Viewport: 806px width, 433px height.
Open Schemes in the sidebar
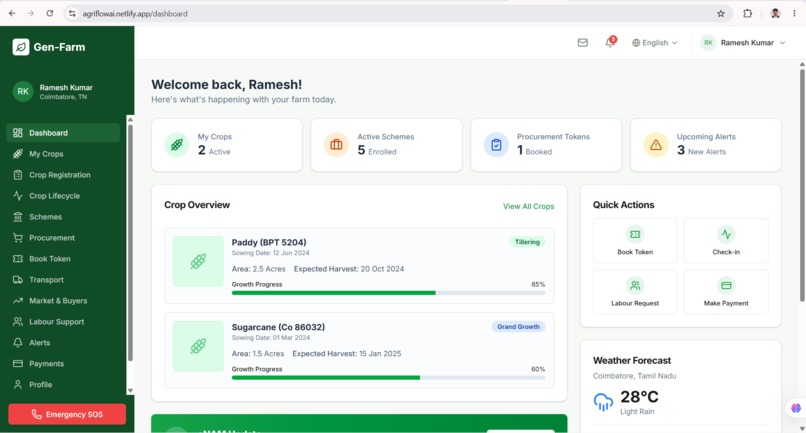63,217
